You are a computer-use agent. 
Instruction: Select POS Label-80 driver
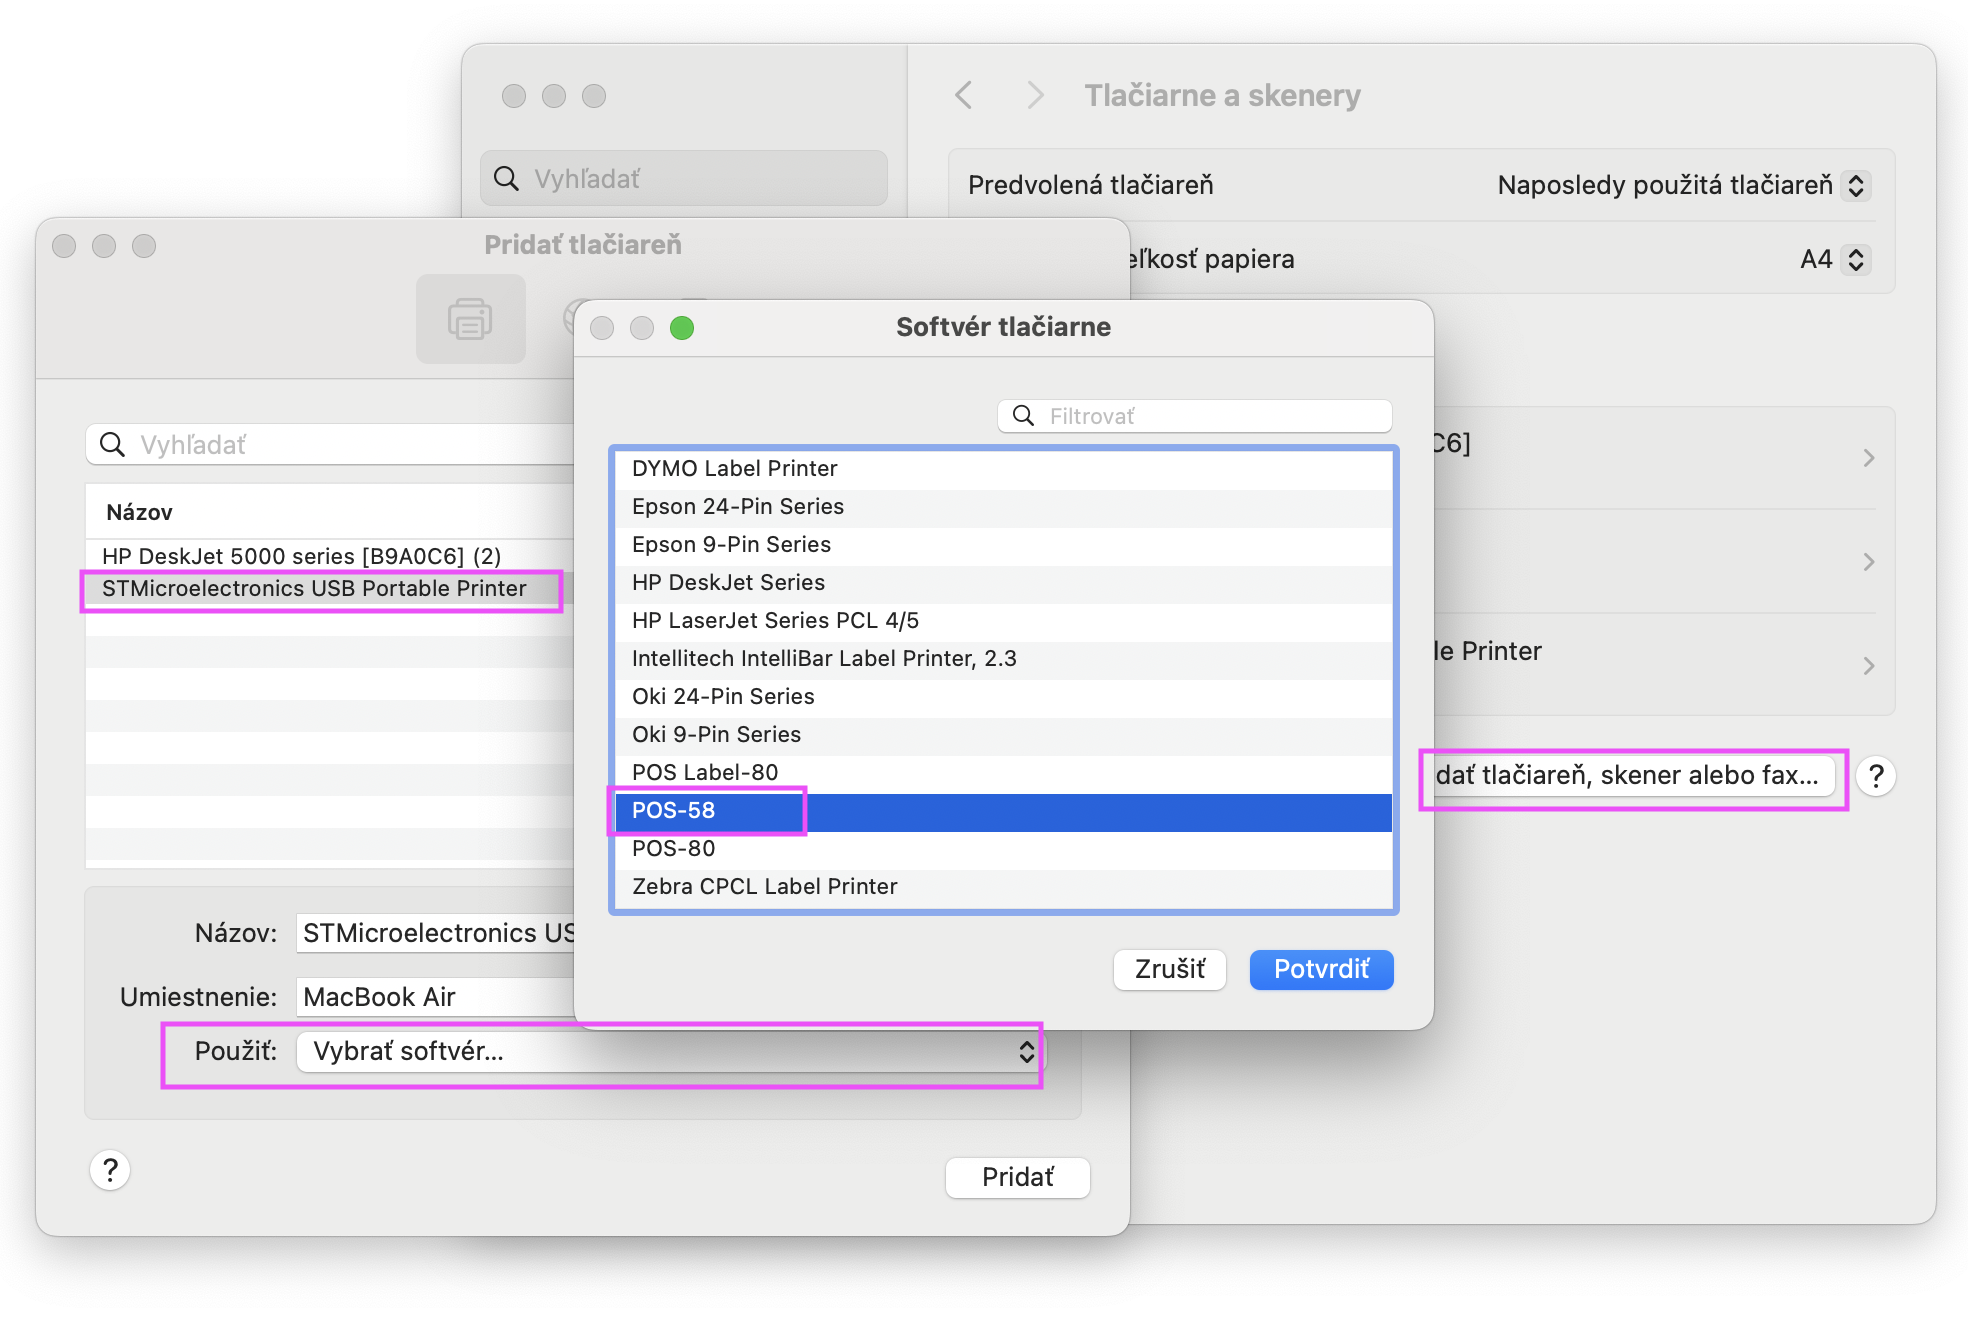click(1003, 773)
